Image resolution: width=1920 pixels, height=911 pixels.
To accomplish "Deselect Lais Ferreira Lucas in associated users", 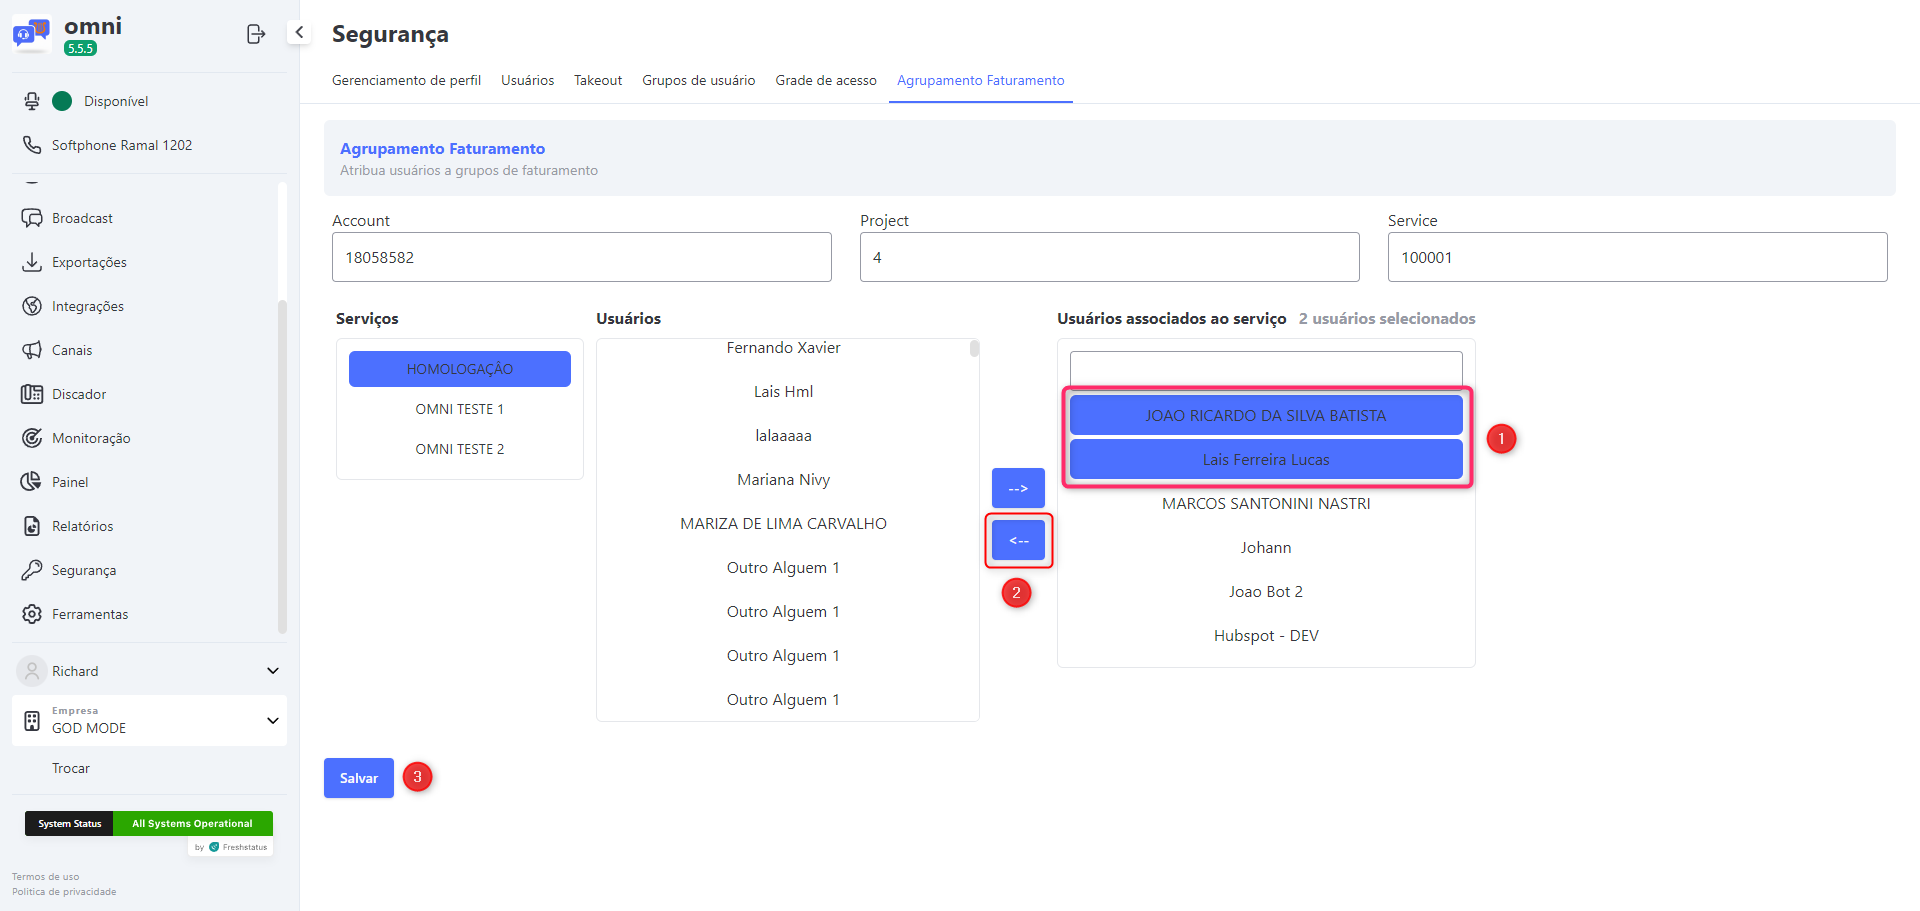I will (x=1265, y=460).
